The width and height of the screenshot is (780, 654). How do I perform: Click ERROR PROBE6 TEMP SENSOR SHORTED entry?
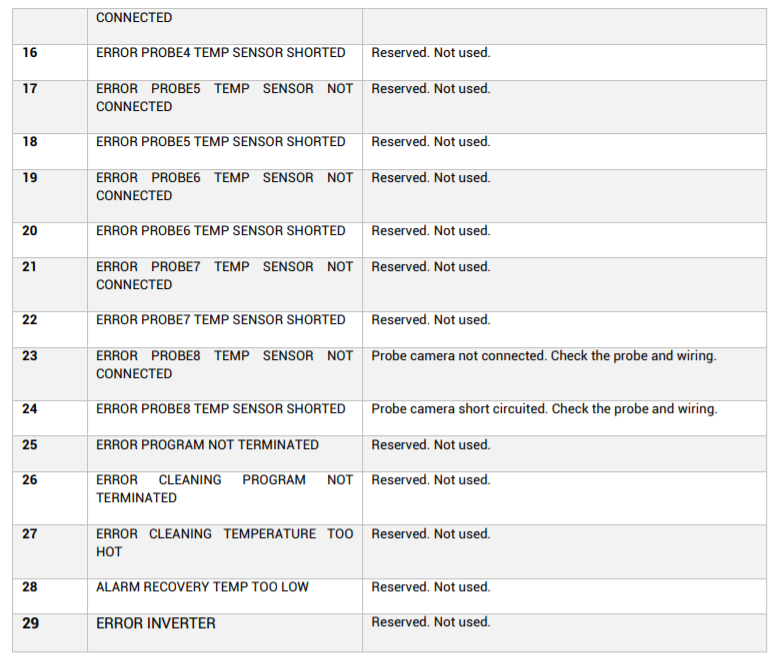(x=220, y=231)
